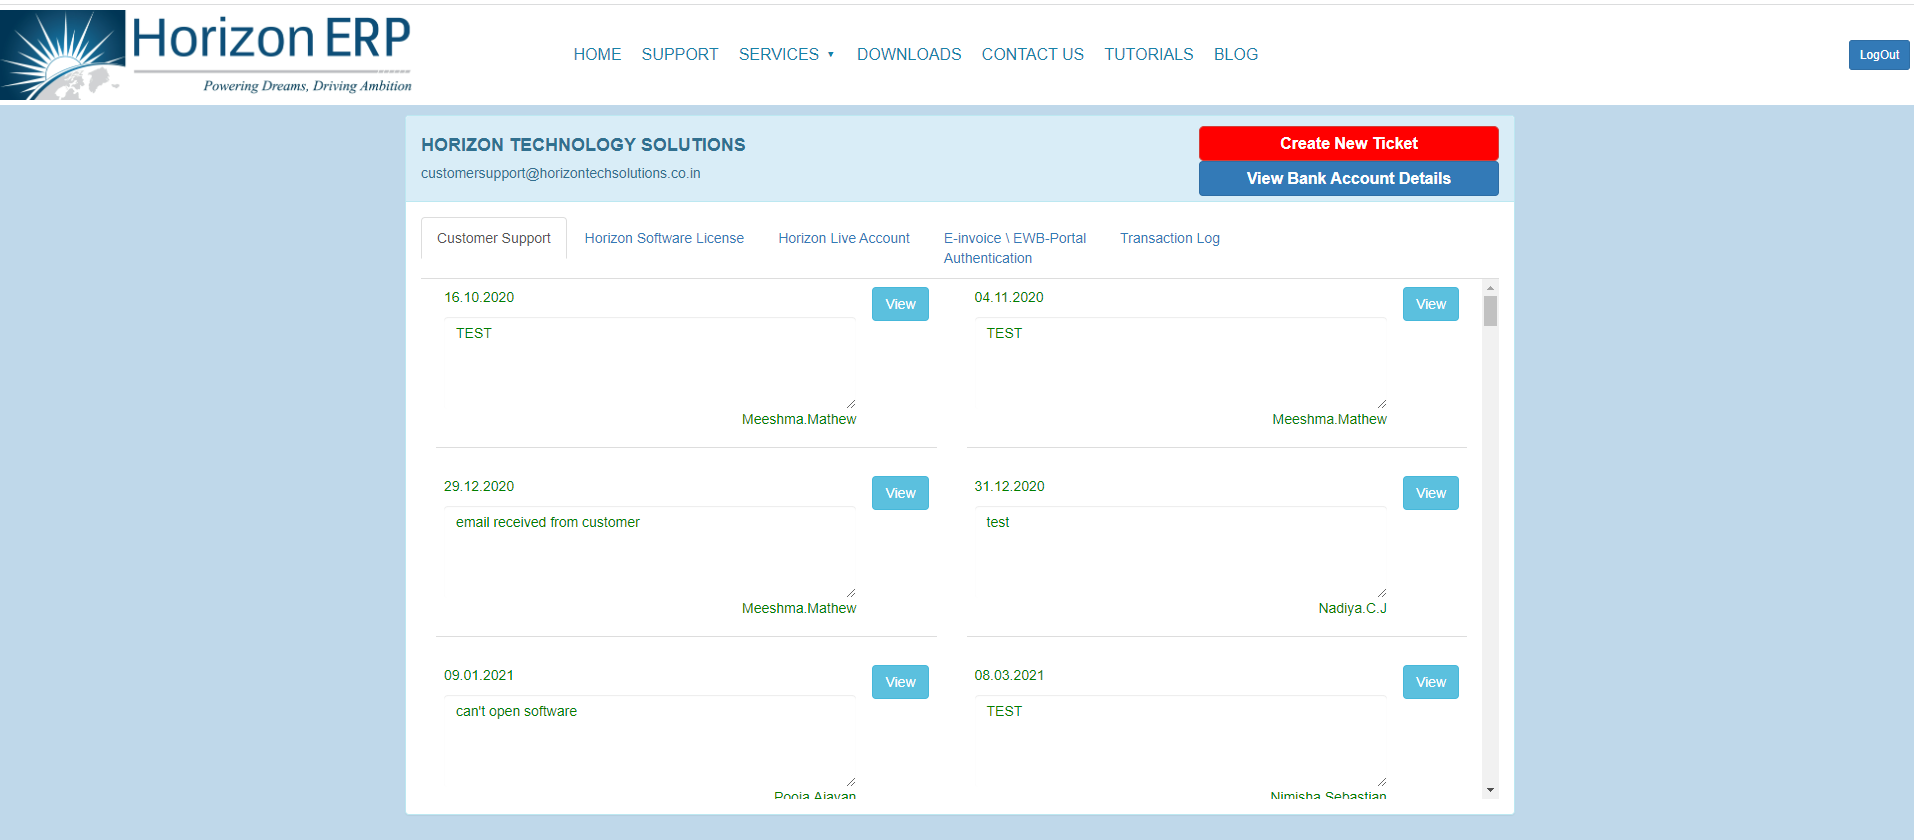Click the 09.01.2021 date

pos(479,675)
